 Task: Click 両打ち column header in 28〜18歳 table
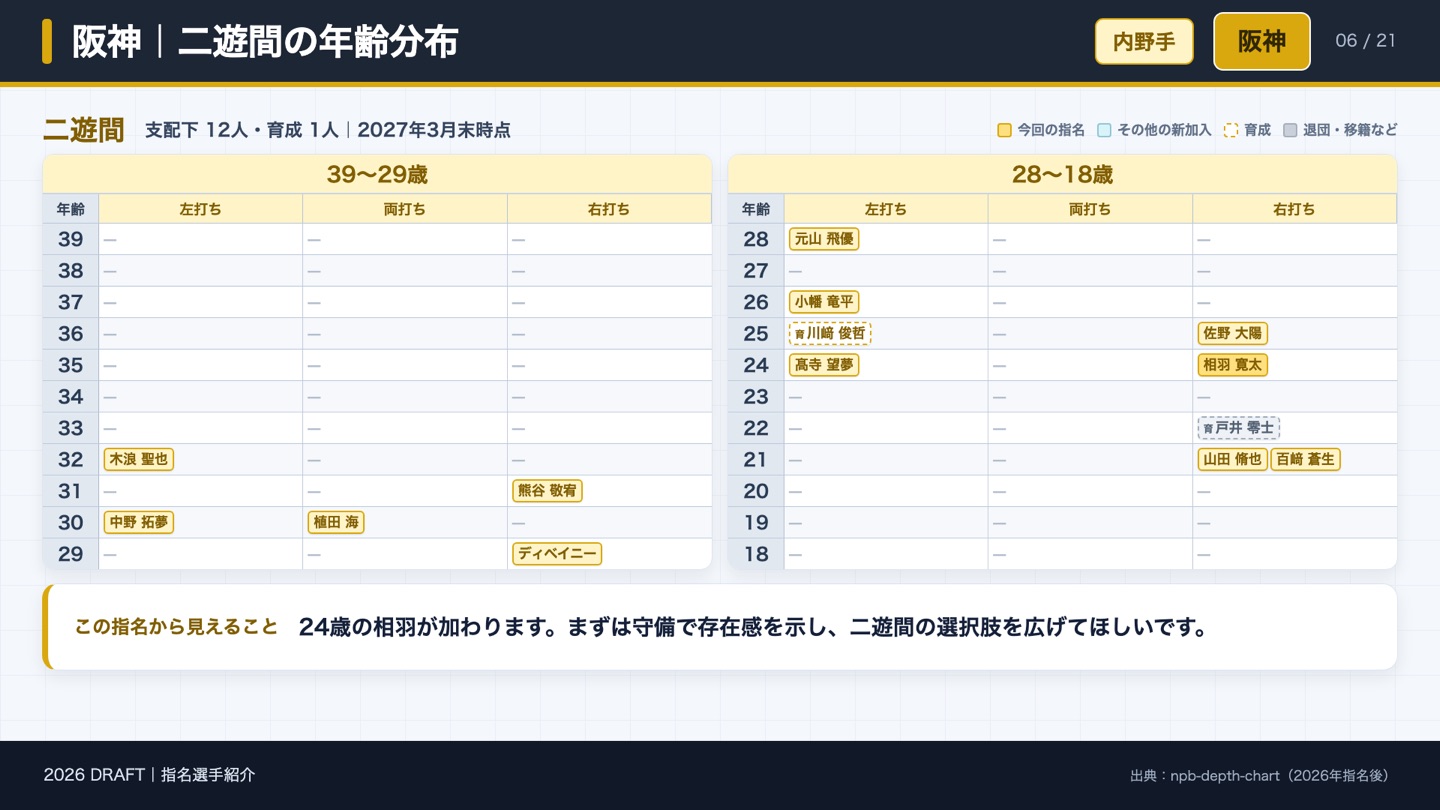1090,209
